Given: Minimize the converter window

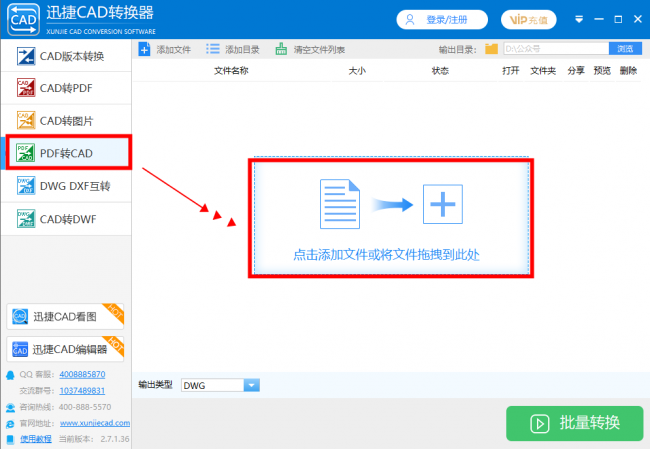Looking at the screenshot, I should pyautogui.click(x=599, y=19).
